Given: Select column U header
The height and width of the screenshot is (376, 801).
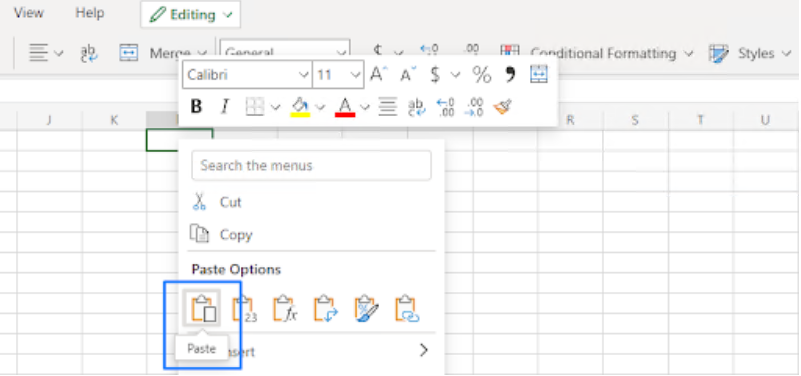Looking at the screenshot, I should pyautogui.click(x=765, y=120).
